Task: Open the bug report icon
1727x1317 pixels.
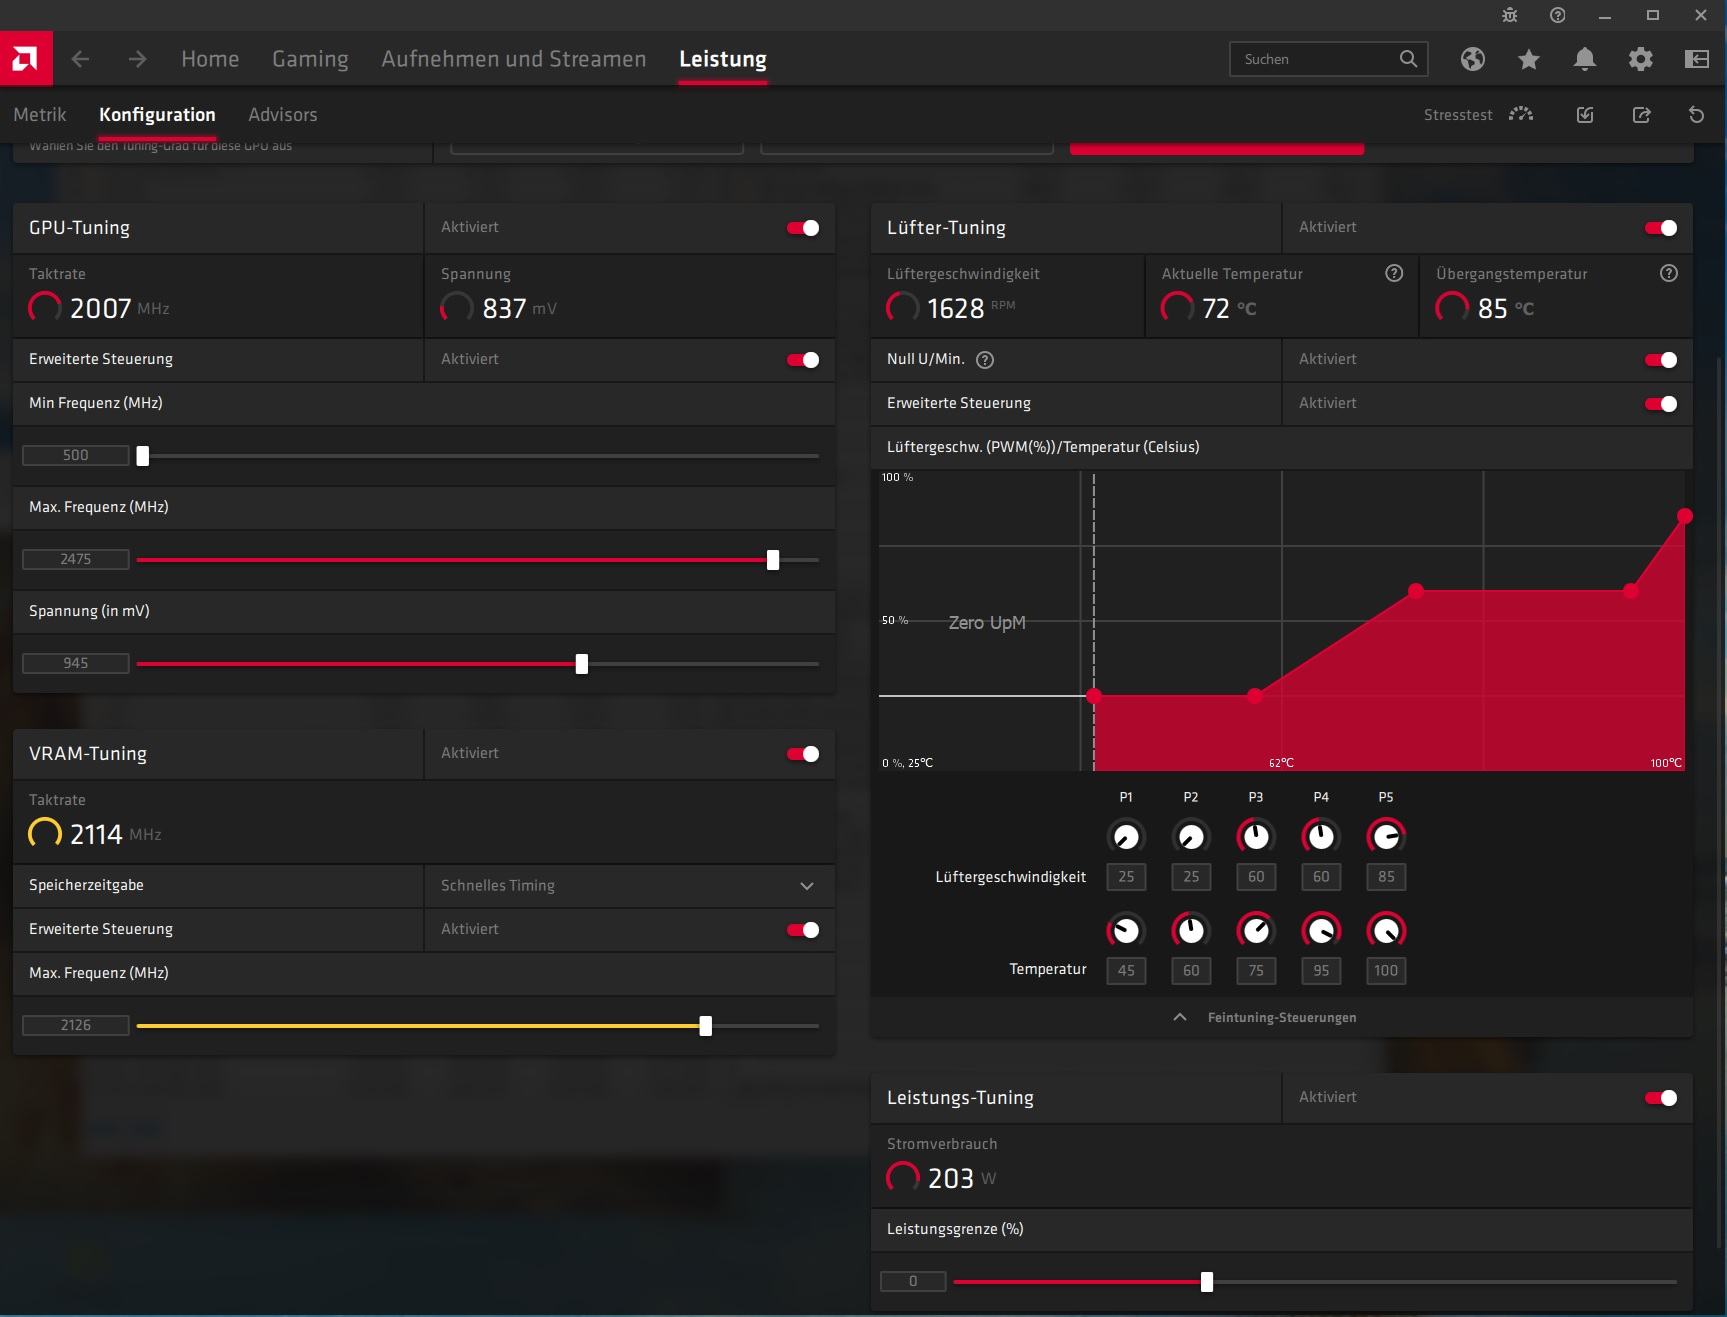Action: click(1510, 15)
